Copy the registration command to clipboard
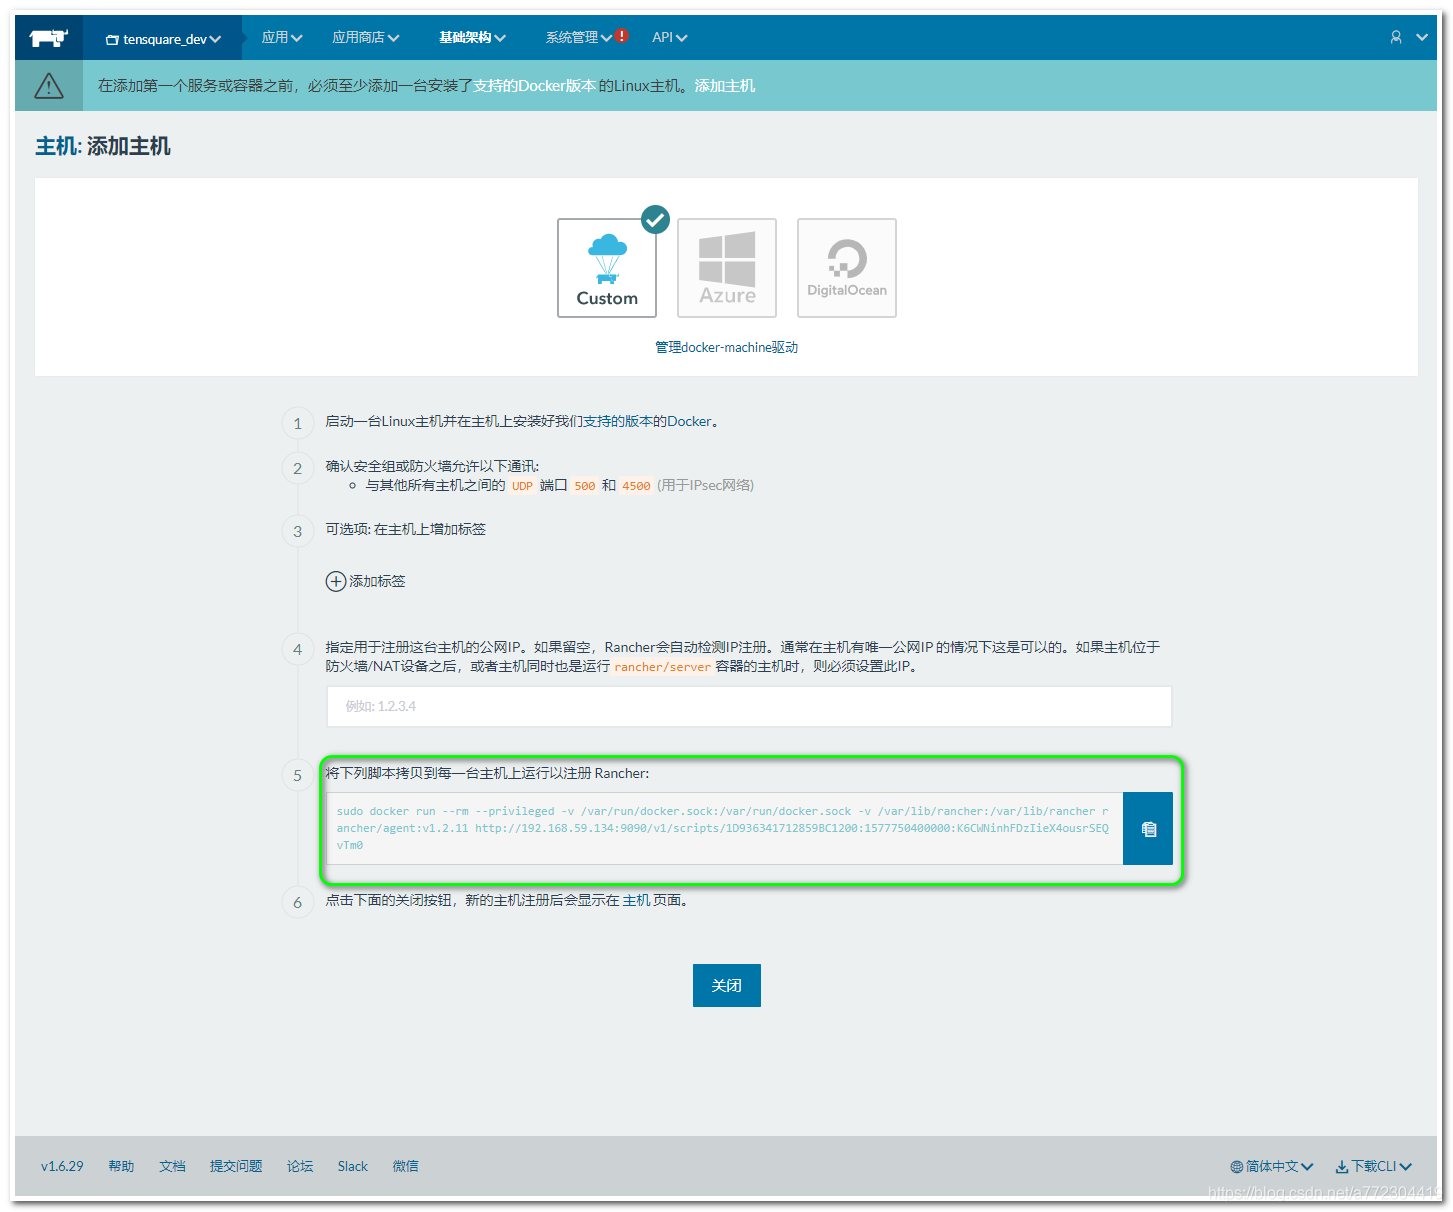1453x1212 pixels. pos(1148,829)
